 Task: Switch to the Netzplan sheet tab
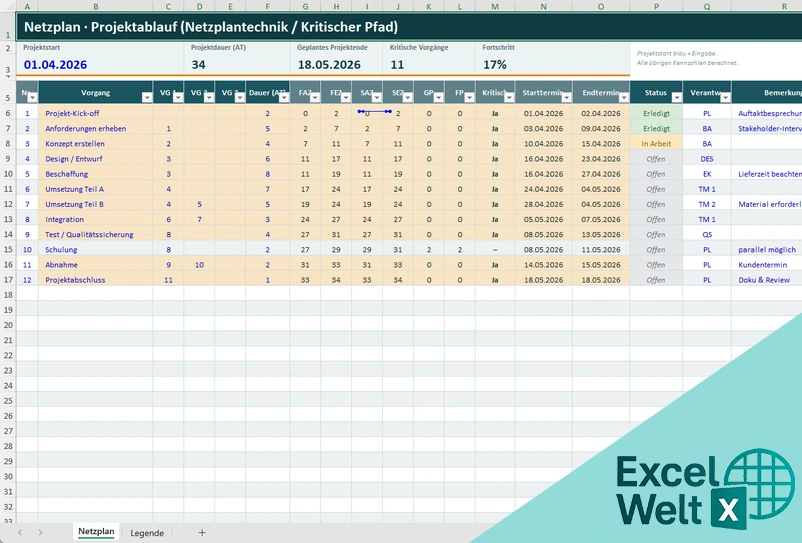click(x=96, y=532)
